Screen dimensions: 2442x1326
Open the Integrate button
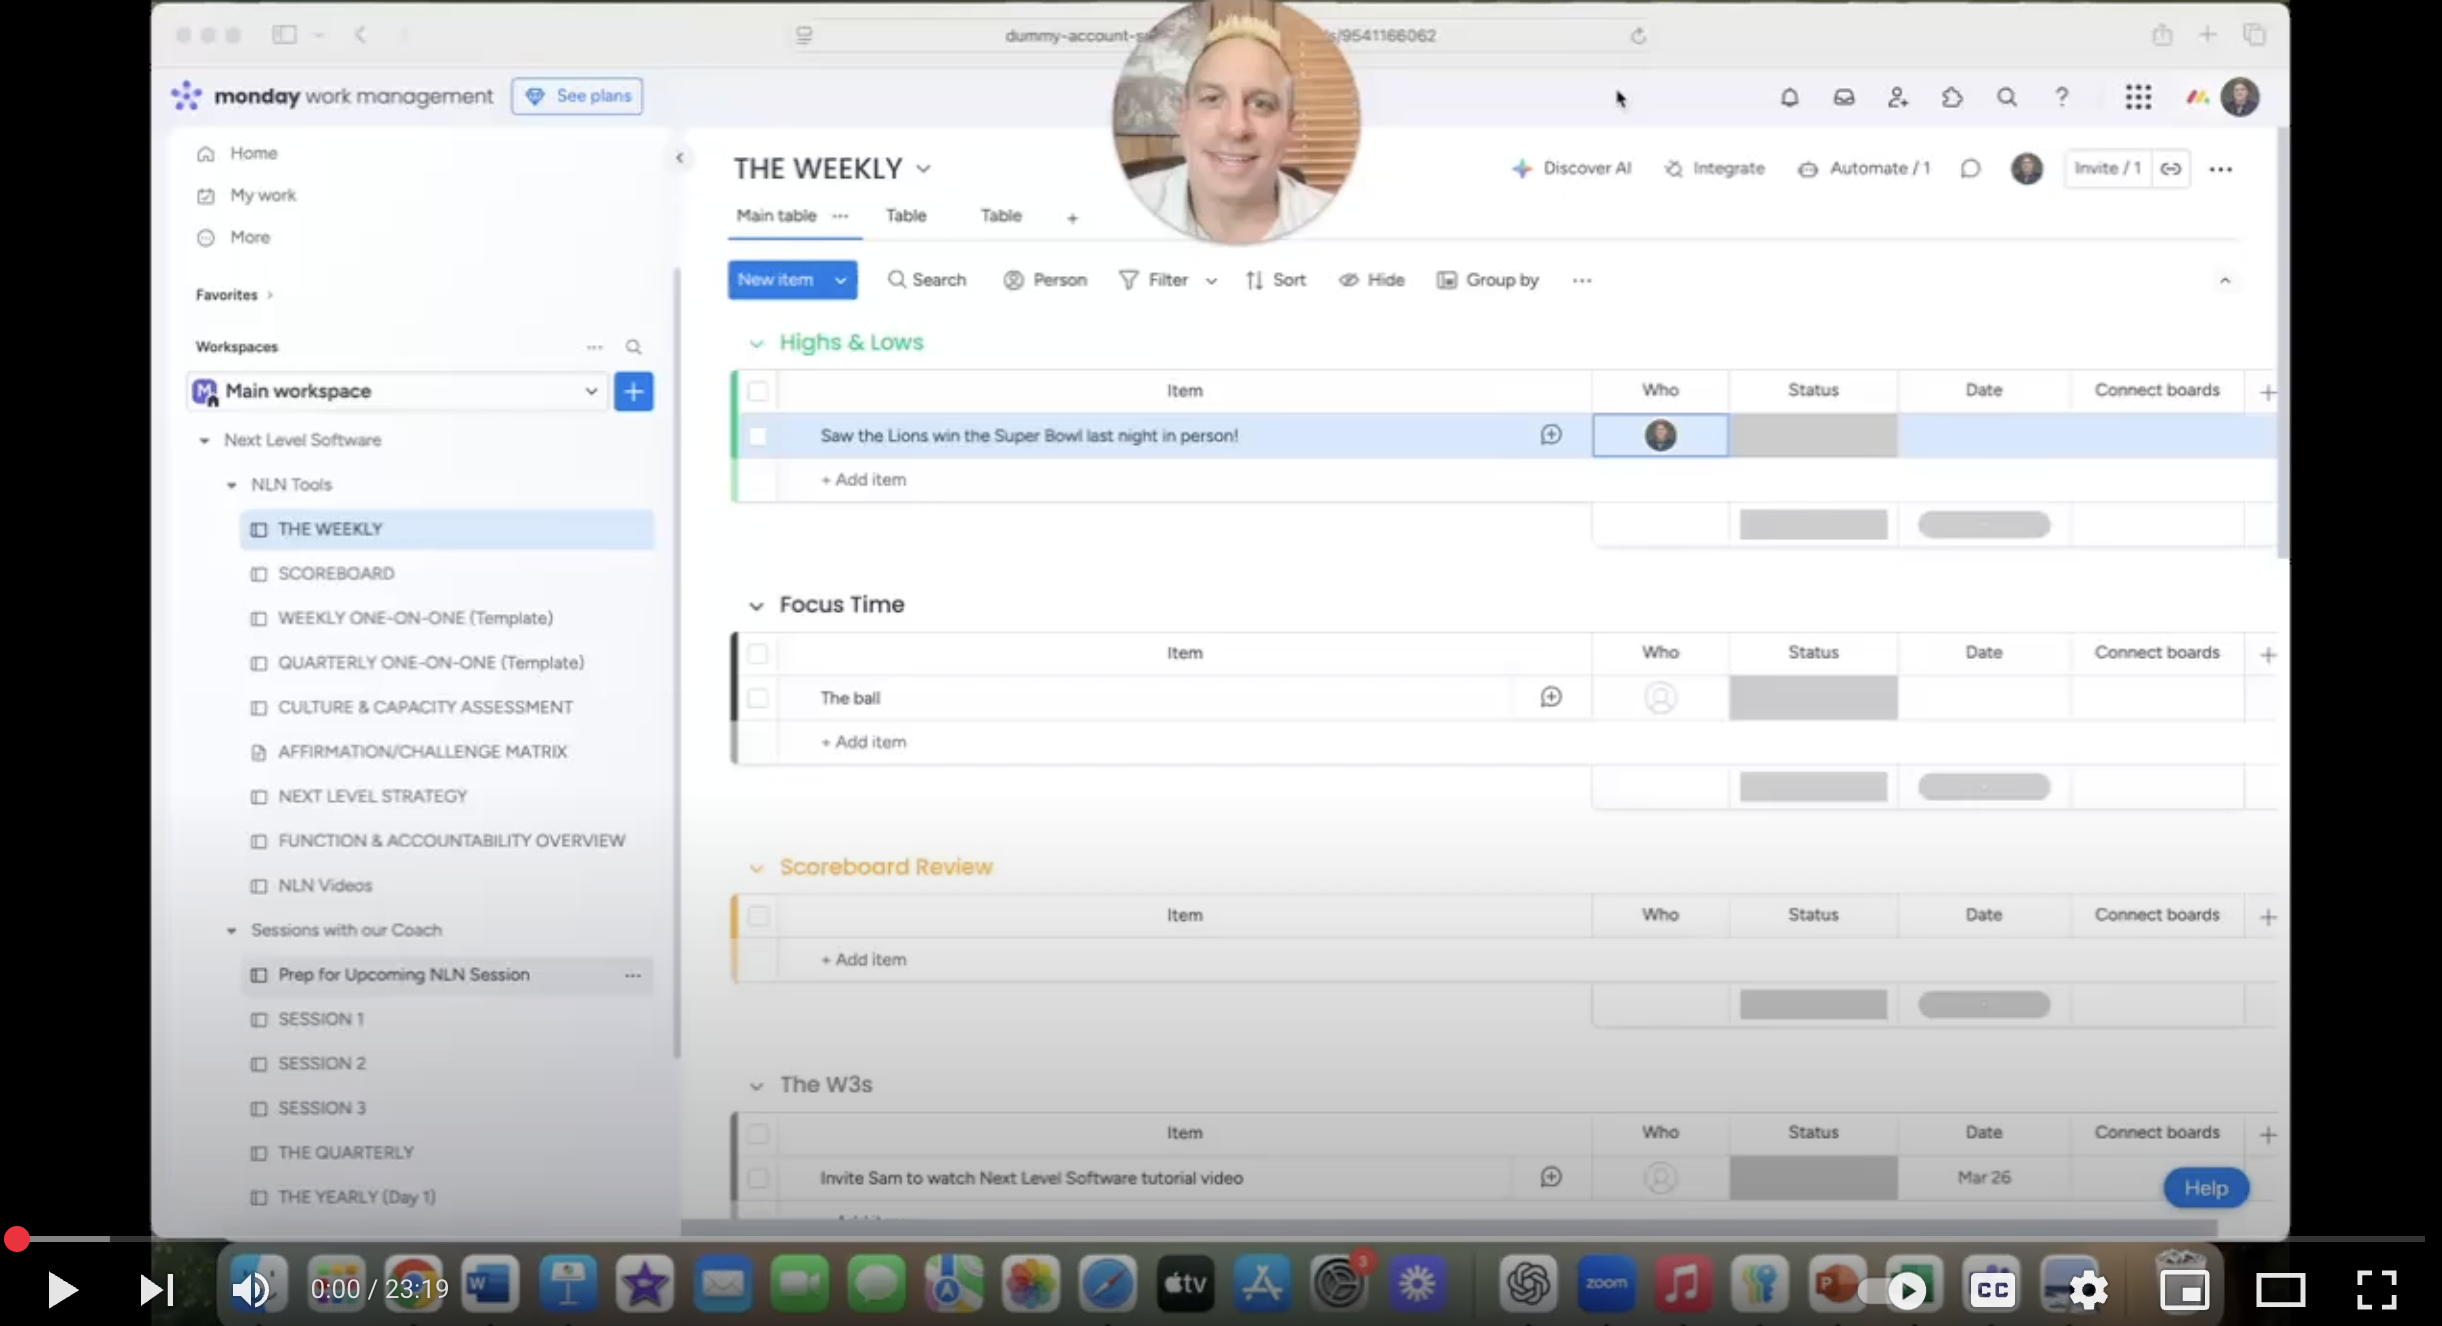coord(1714,168)
